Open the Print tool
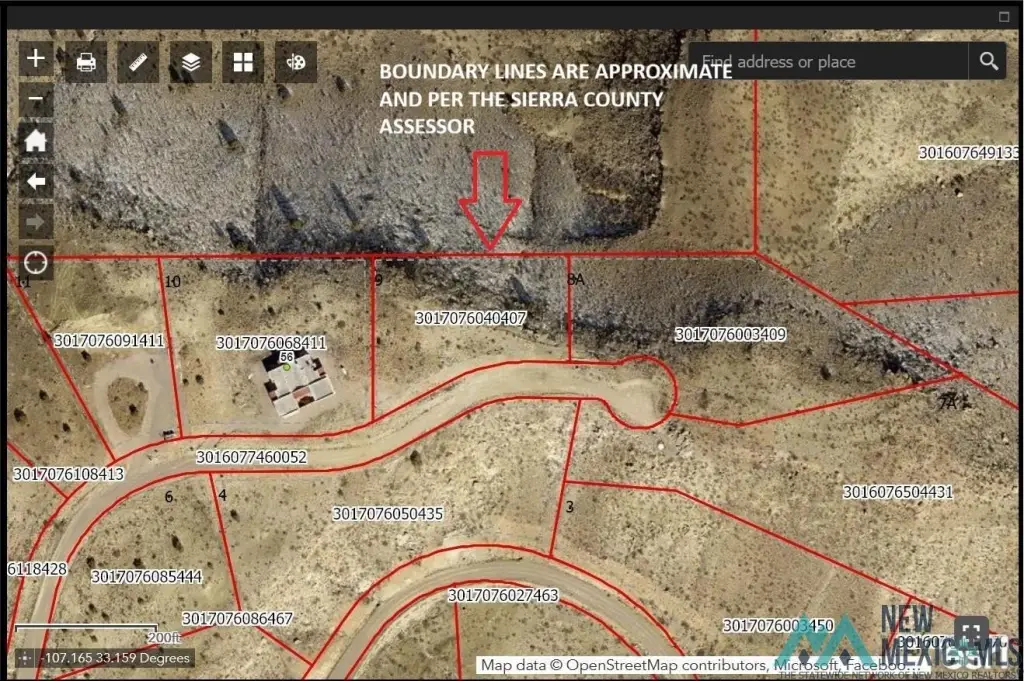The image size is (1024, 681). [87, 63]
